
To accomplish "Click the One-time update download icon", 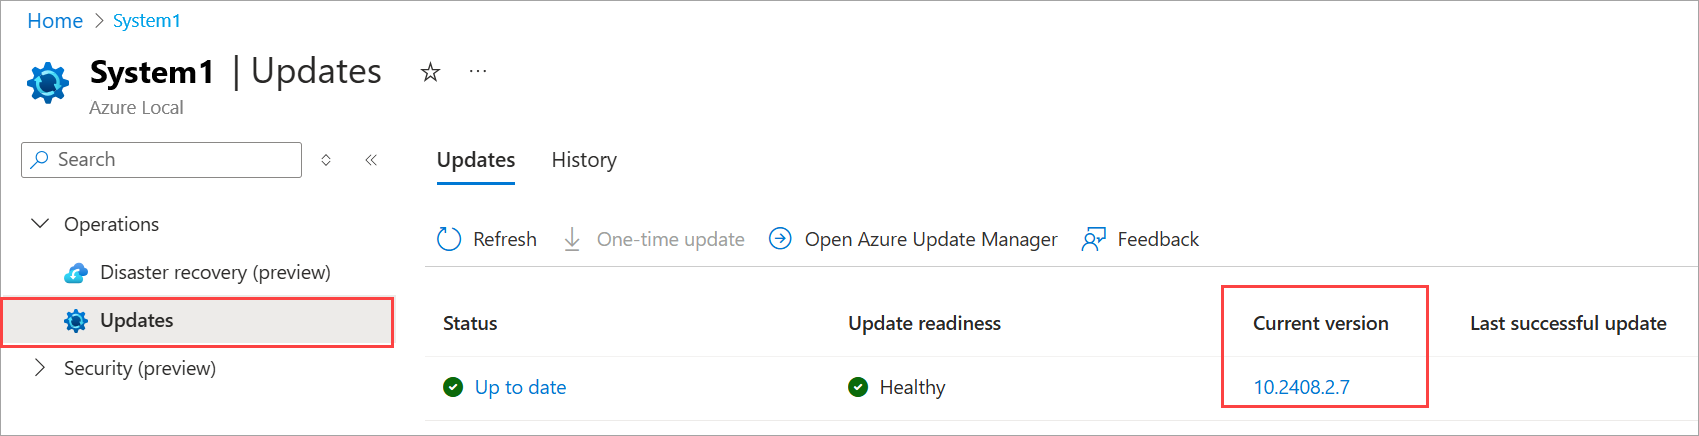I will point(572,239).
